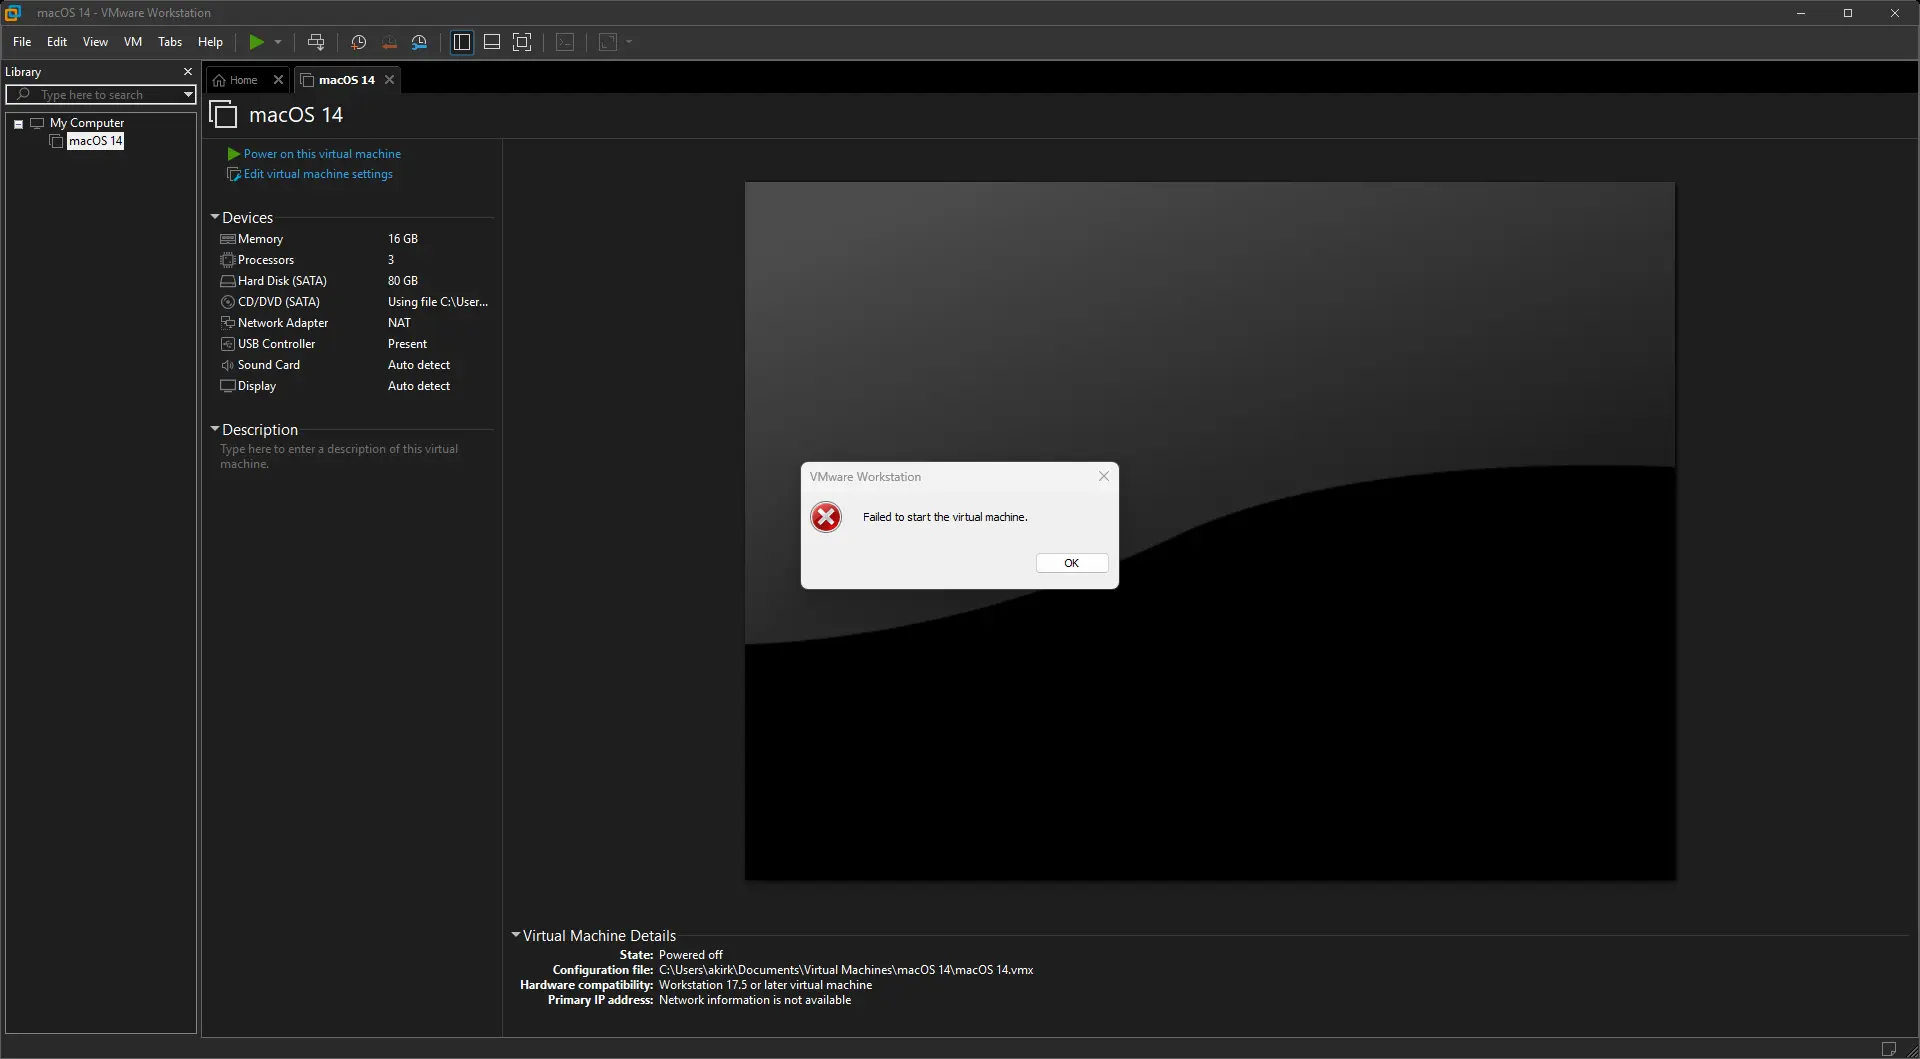Screen dimensions: 1920x1059
Task: Click the Network Adapter device icon
Action: point(228,323)
